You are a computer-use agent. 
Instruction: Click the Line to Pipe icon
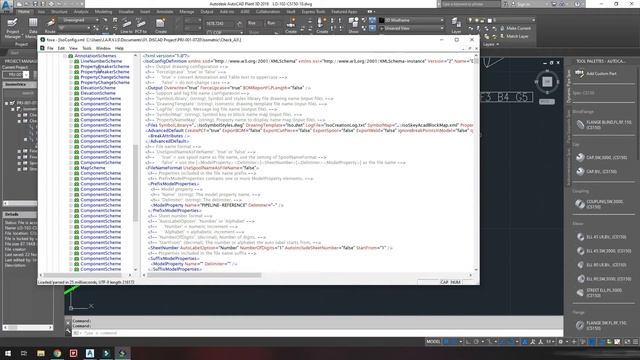tap(126, 26)
